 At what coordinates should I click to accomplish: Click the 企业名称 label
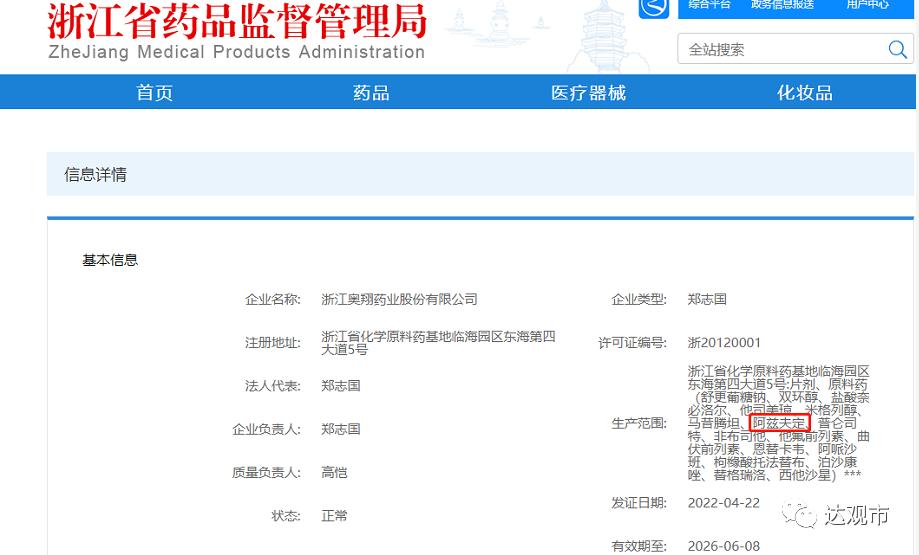273,299
